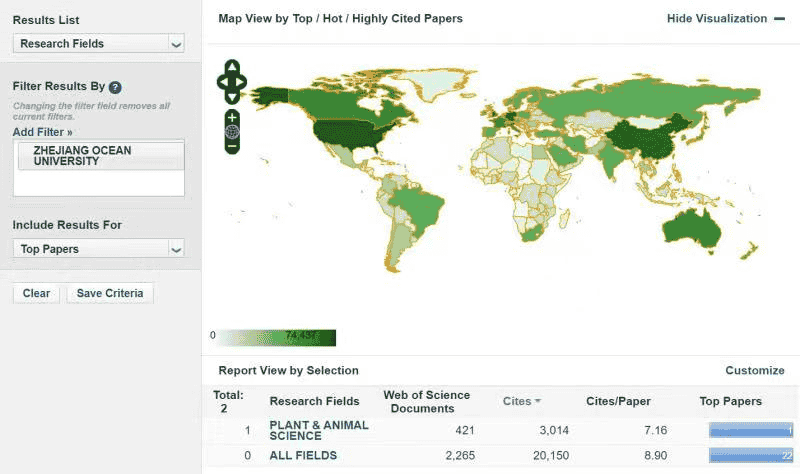Select Zhejiang Ocean University filter entry
The height and width of the screenshot is (474, 800).
[101, 156]
